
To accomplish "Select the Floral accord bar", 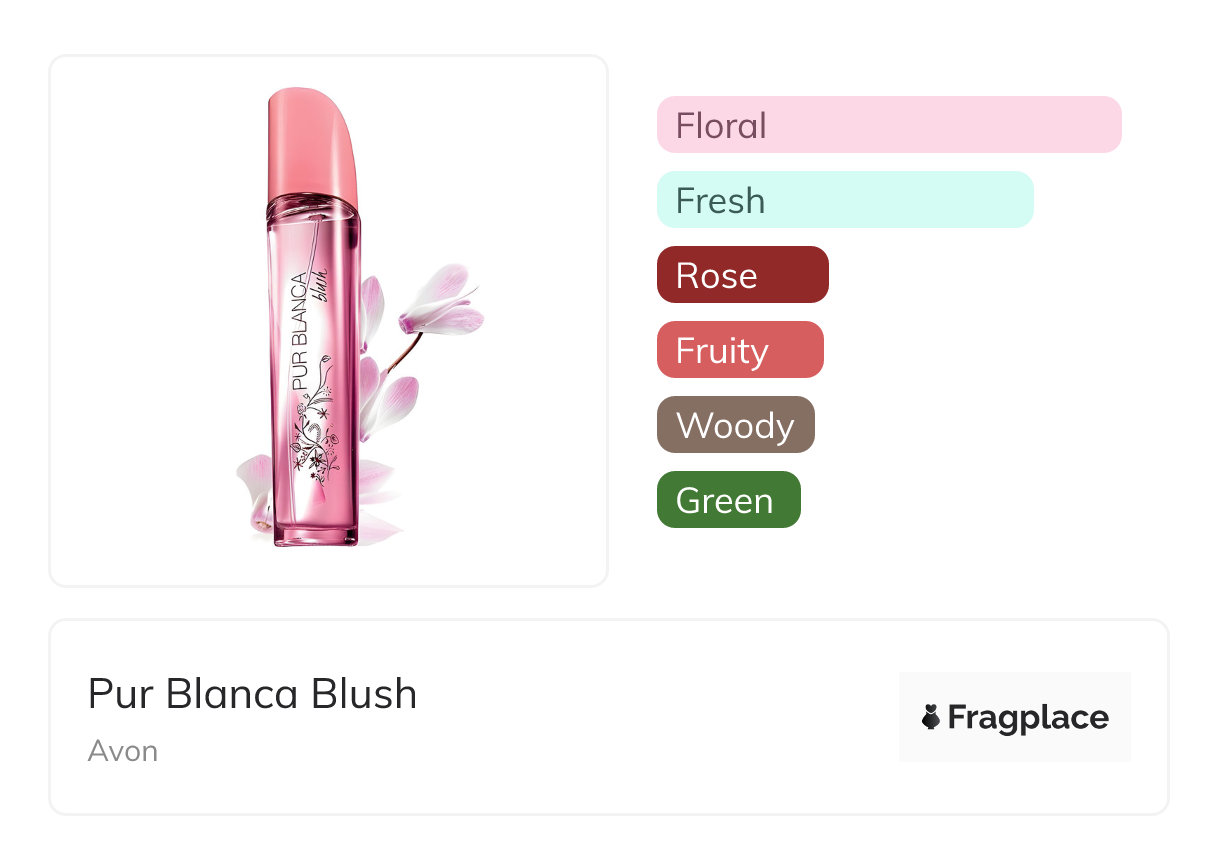I will click(888, 125).
